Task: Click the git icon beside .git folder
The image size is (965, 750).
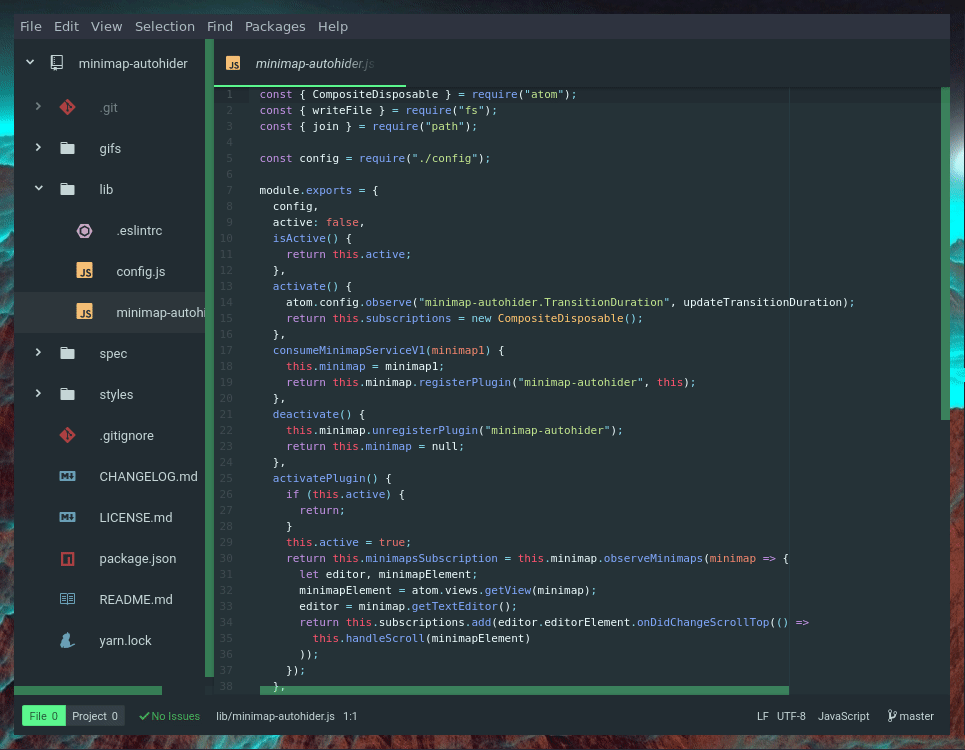Action: pos(67,107)
